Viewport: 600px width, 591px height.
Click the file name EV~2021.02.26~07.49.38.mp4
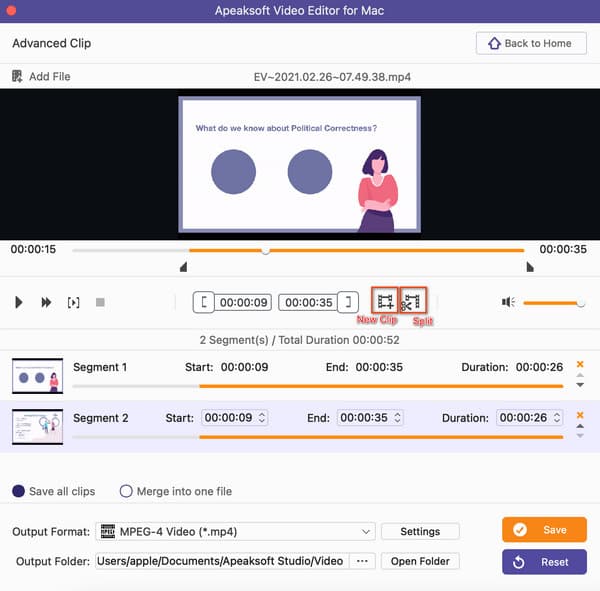click(x=332, y=77)
